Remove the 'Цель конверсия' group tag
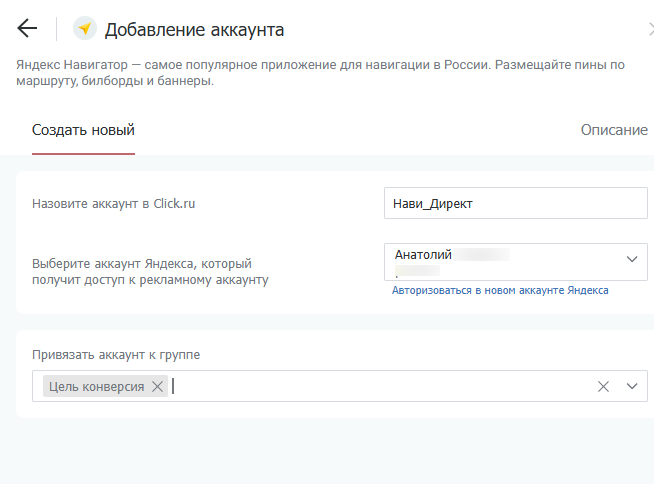The height and width of the screenshot is (484, 654). click(157, 386)
